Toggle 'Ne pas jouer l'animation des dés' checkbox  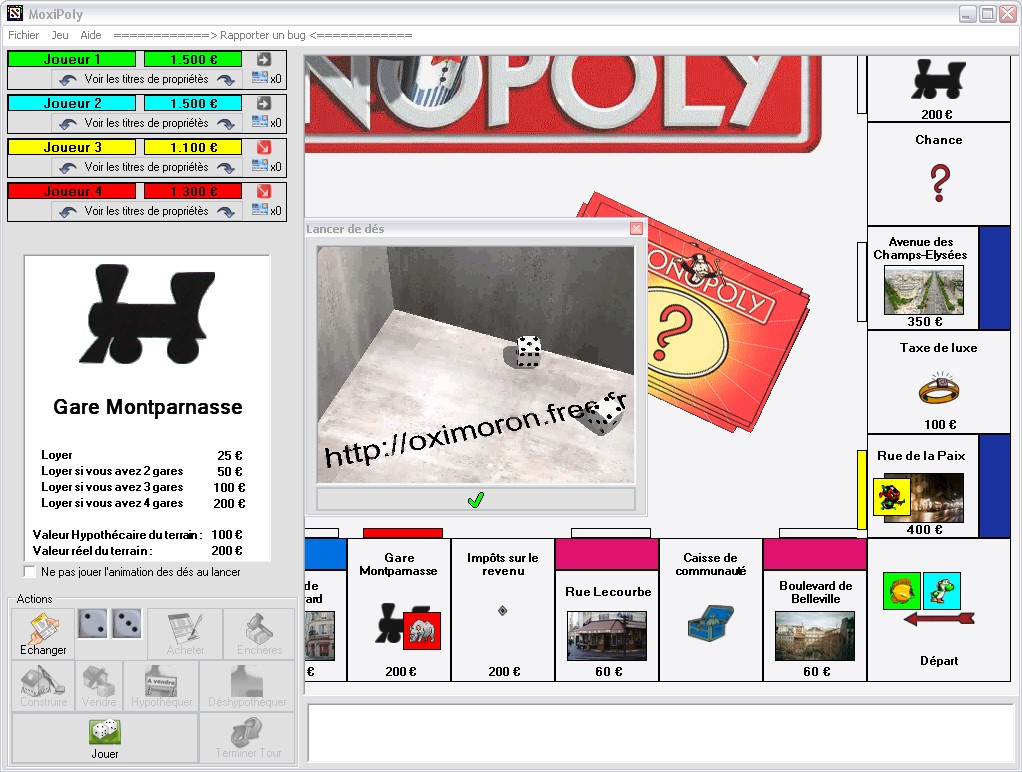(x=29, y=572)
